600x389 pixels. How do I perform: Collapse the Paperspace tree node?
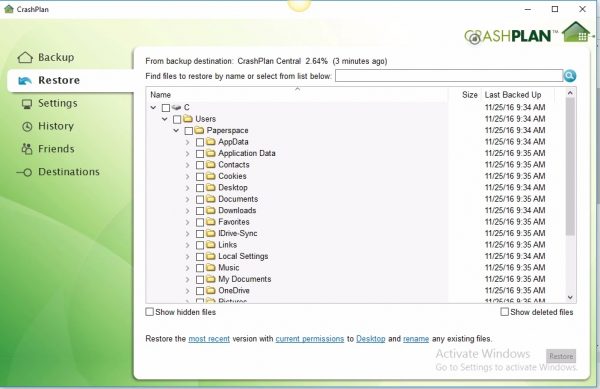[x=176, y=130]
